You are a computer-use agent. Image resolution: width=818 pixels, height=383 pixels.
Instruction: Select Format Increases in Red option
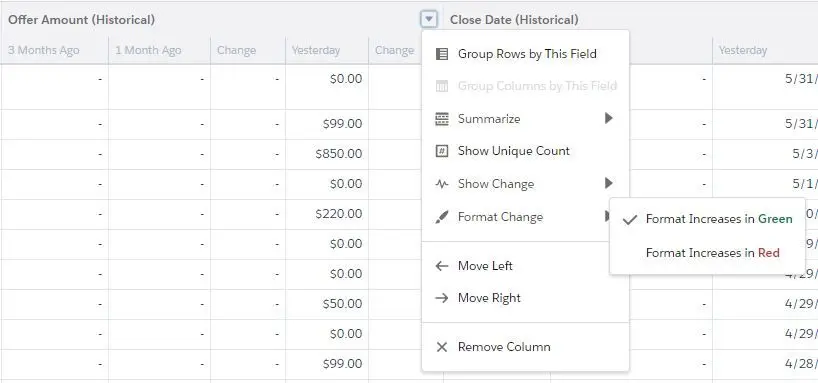pos(707,253)
